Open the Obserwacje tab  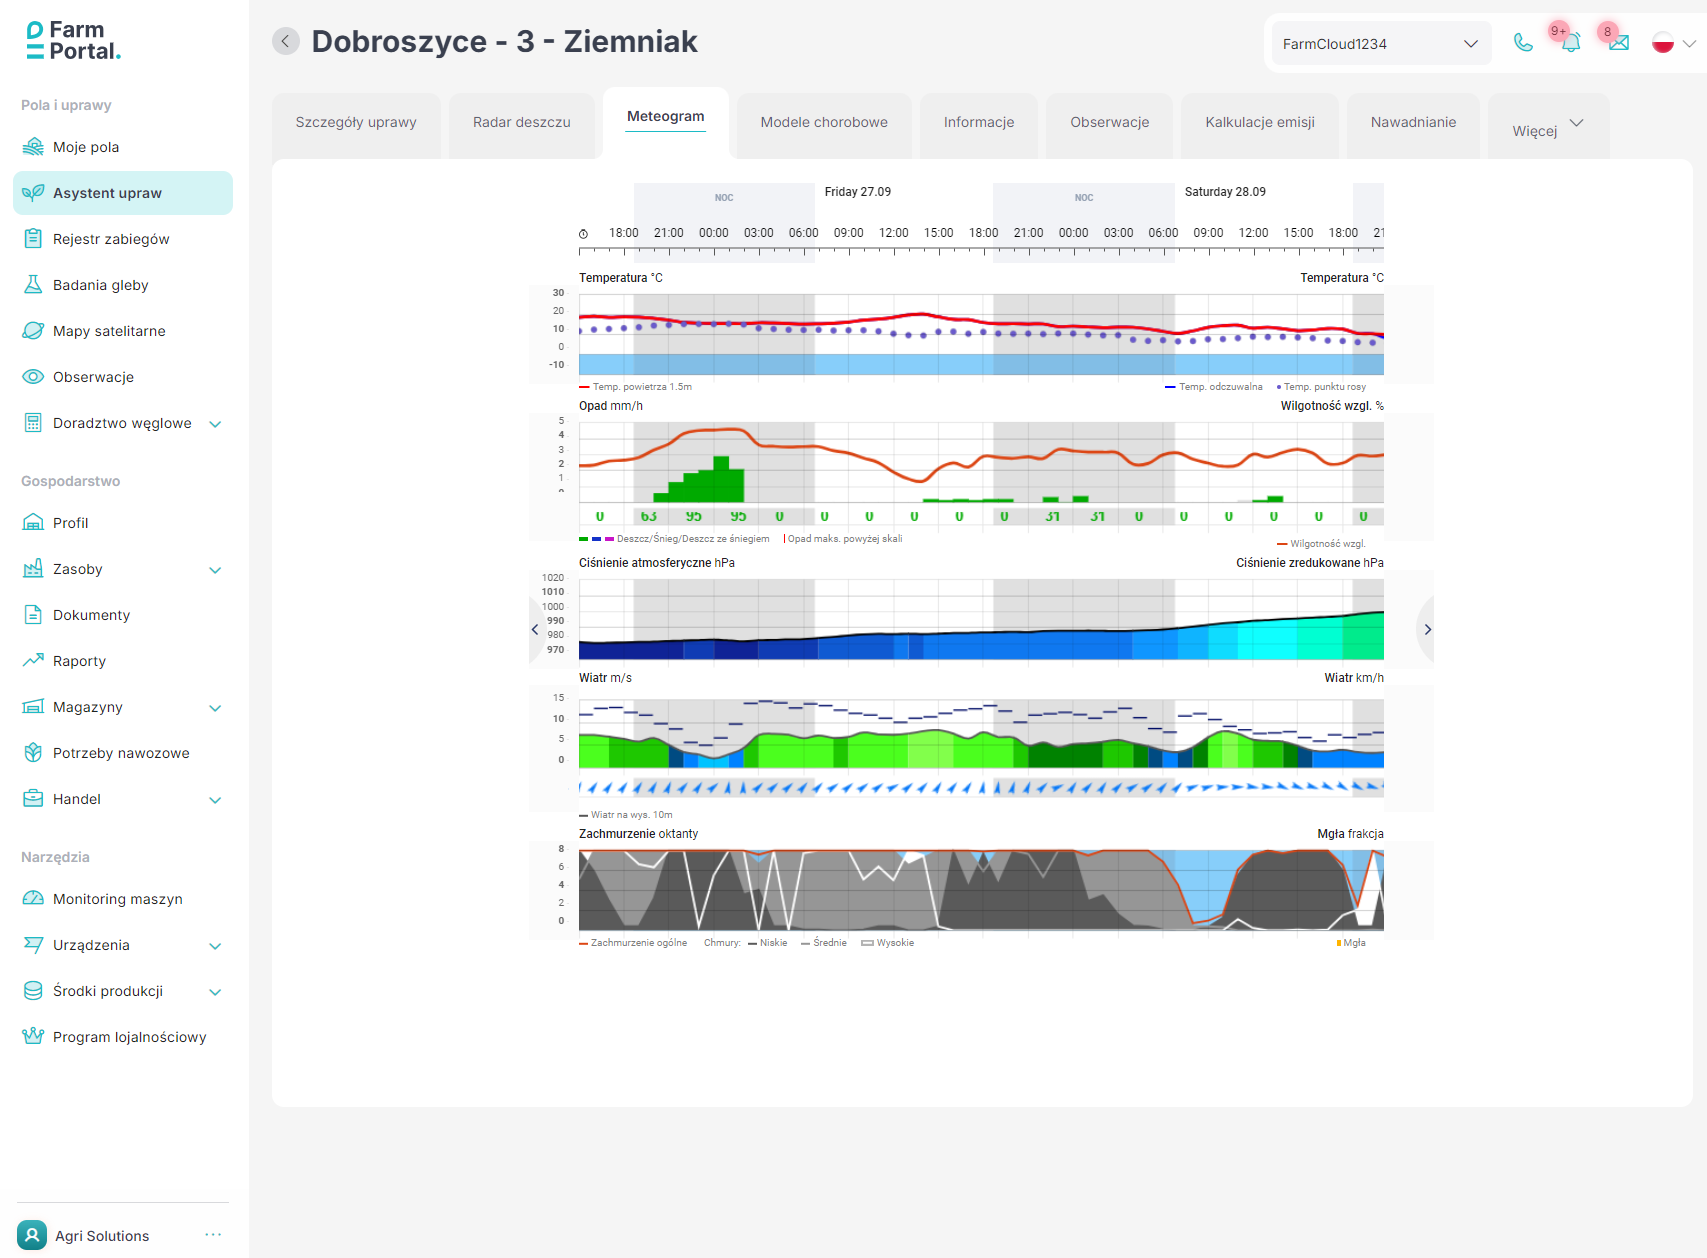1110,126
